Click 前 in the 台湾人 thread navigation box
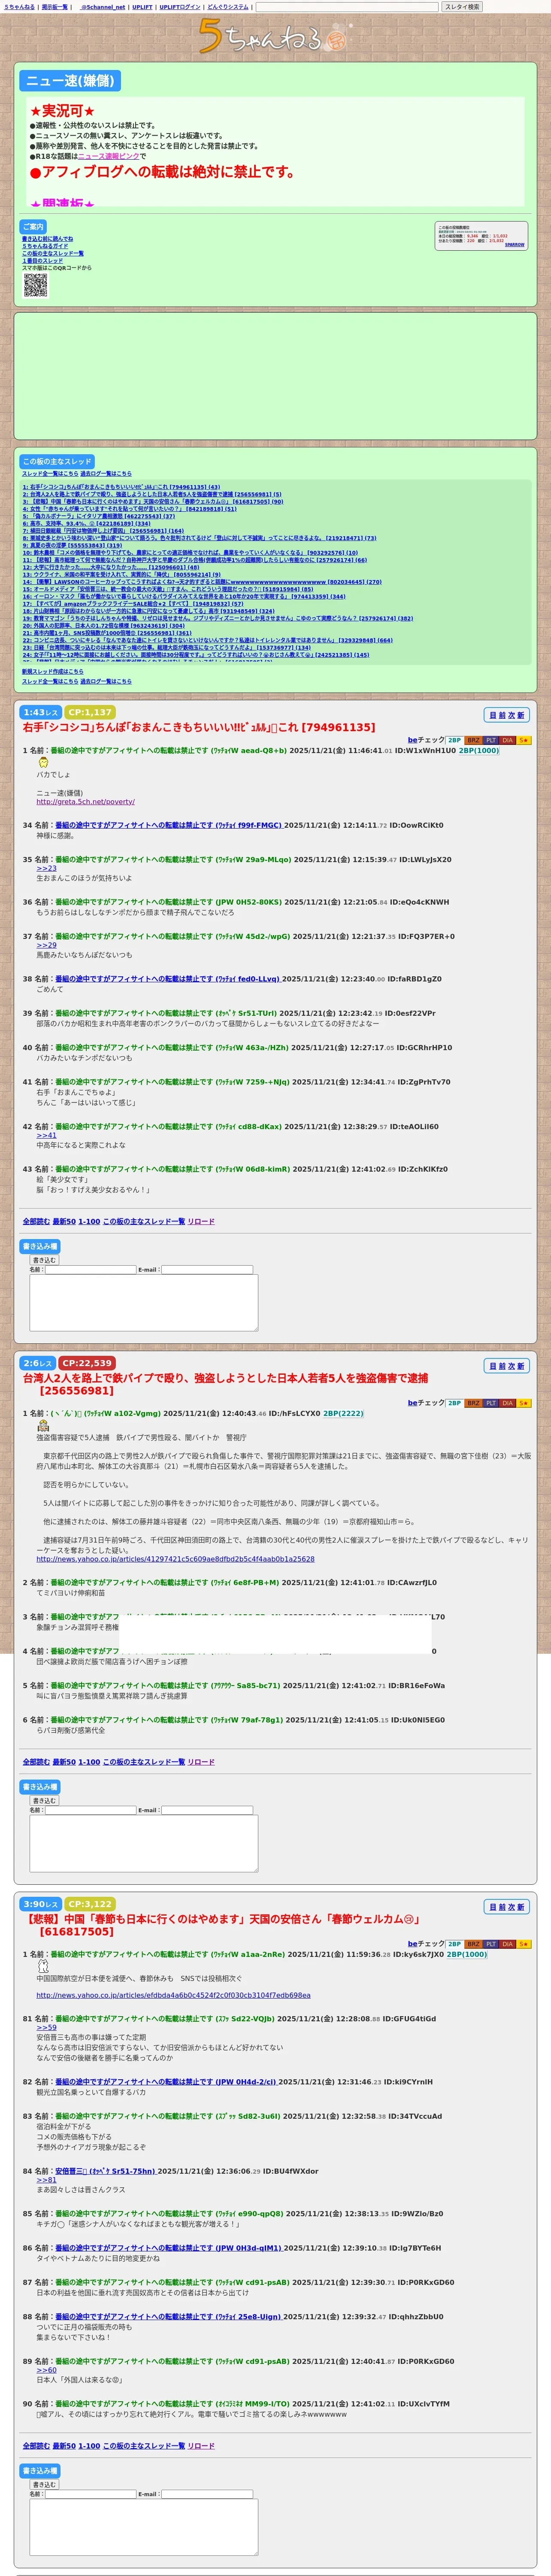Image resolution: width=551 pixels, height=2576 pixels. [502, 1366]
